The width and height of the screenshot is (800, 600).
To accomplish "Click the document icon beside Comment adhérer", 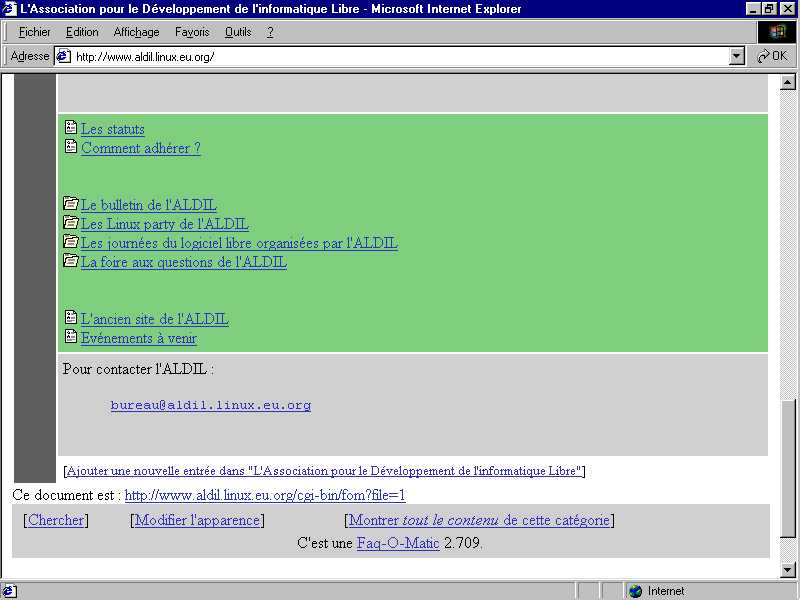I will [70, 147].
